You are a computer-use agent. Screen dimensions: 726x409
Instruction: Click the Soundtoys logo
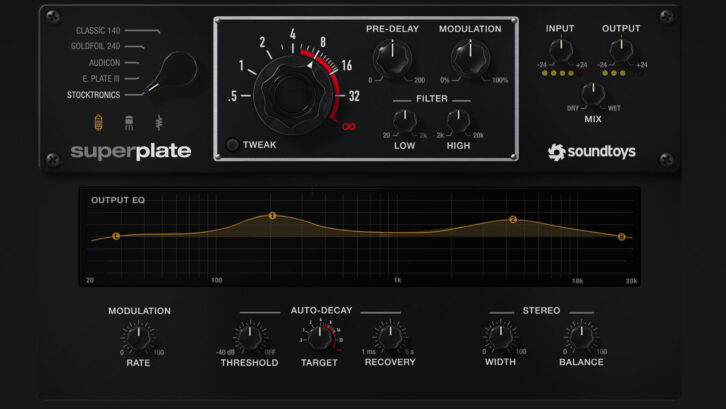click(591, 152)
